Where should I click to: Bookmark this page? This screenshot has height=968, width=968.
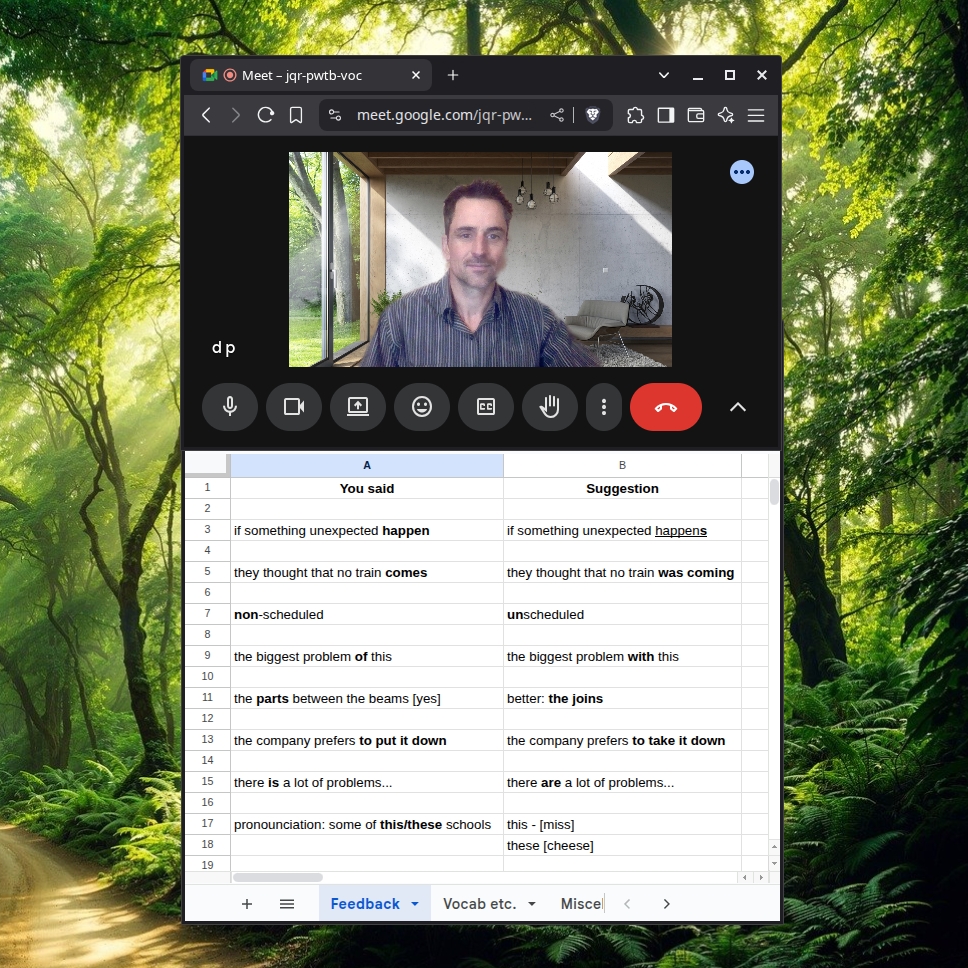coord(296,115)
